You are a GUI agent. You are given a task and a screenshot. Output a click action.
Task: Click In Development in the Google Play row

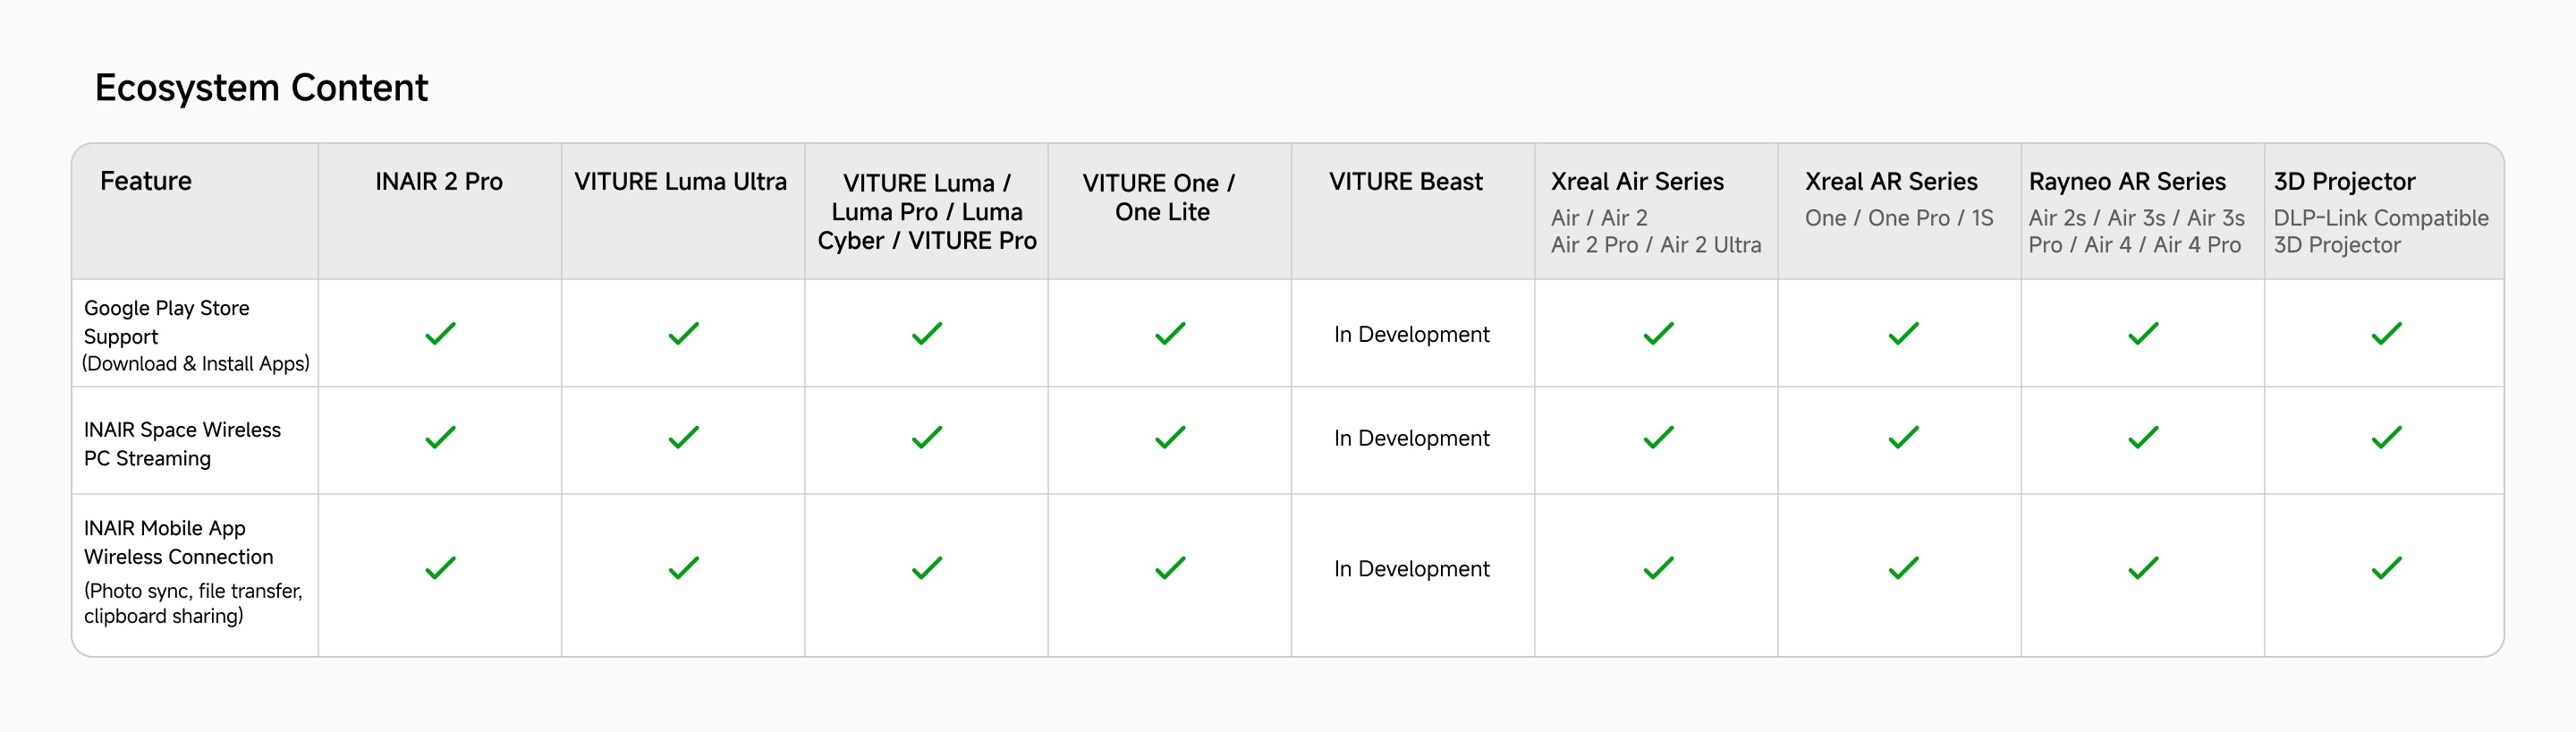point(1411,334)
